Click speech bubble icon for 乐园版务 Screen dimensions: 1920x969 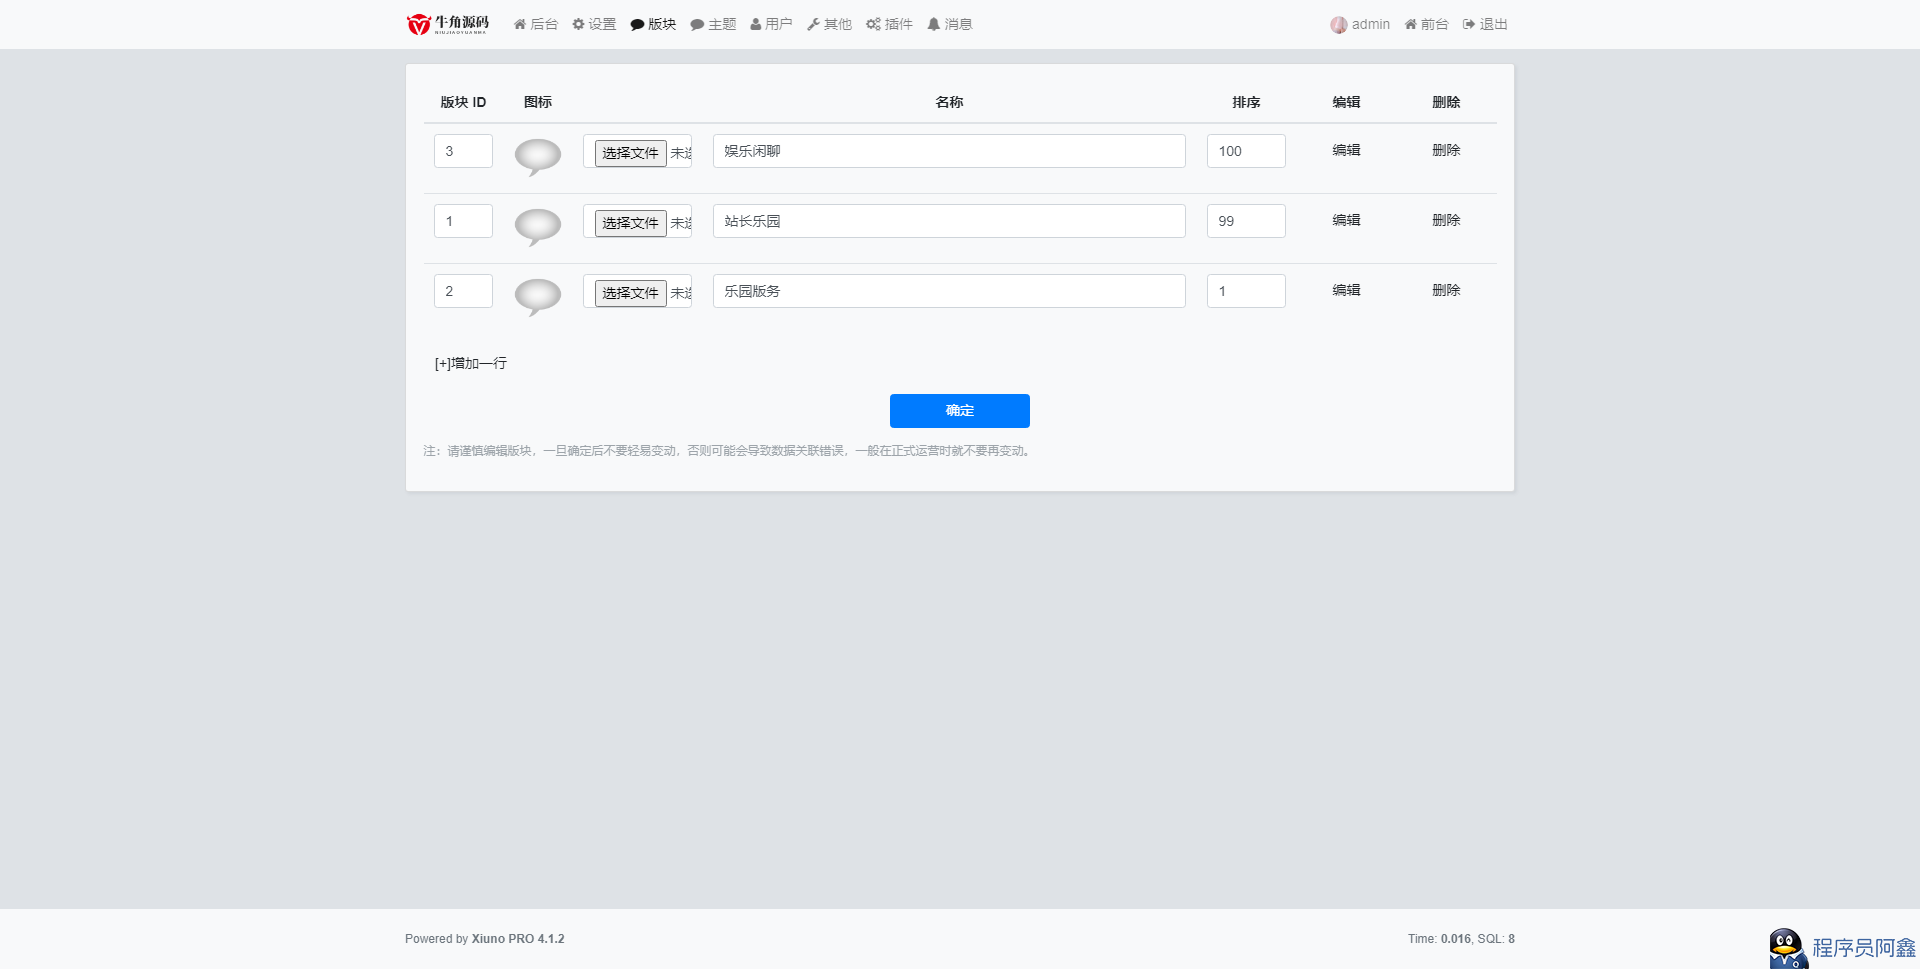pyautogui.click(x=538, y=297)
